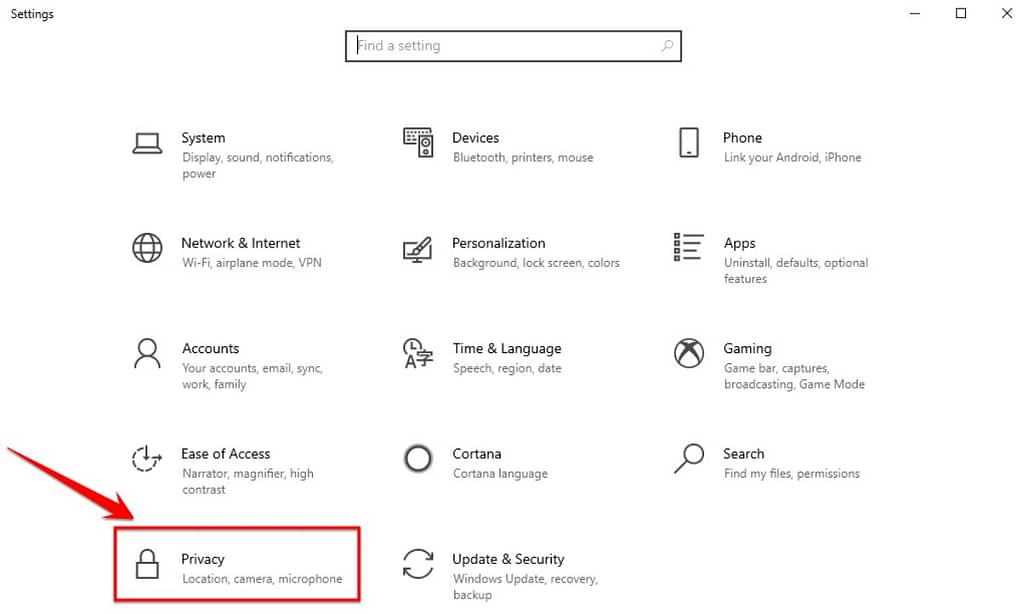Maximize the Settings window
The width and height of the screenshot is (1023, 614).
(960, 13)
